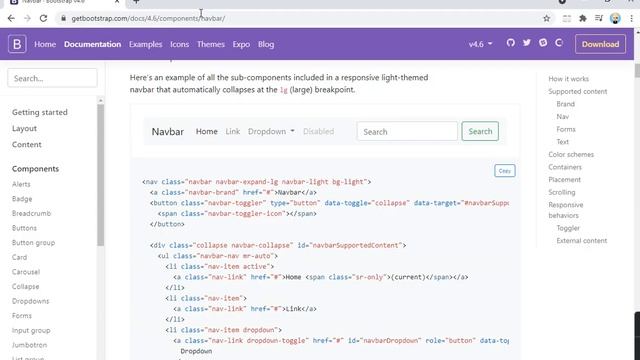Screen dimensions: 640x360
Task: Click the Chrome profile avatar
Action: [x=615, y=18]
